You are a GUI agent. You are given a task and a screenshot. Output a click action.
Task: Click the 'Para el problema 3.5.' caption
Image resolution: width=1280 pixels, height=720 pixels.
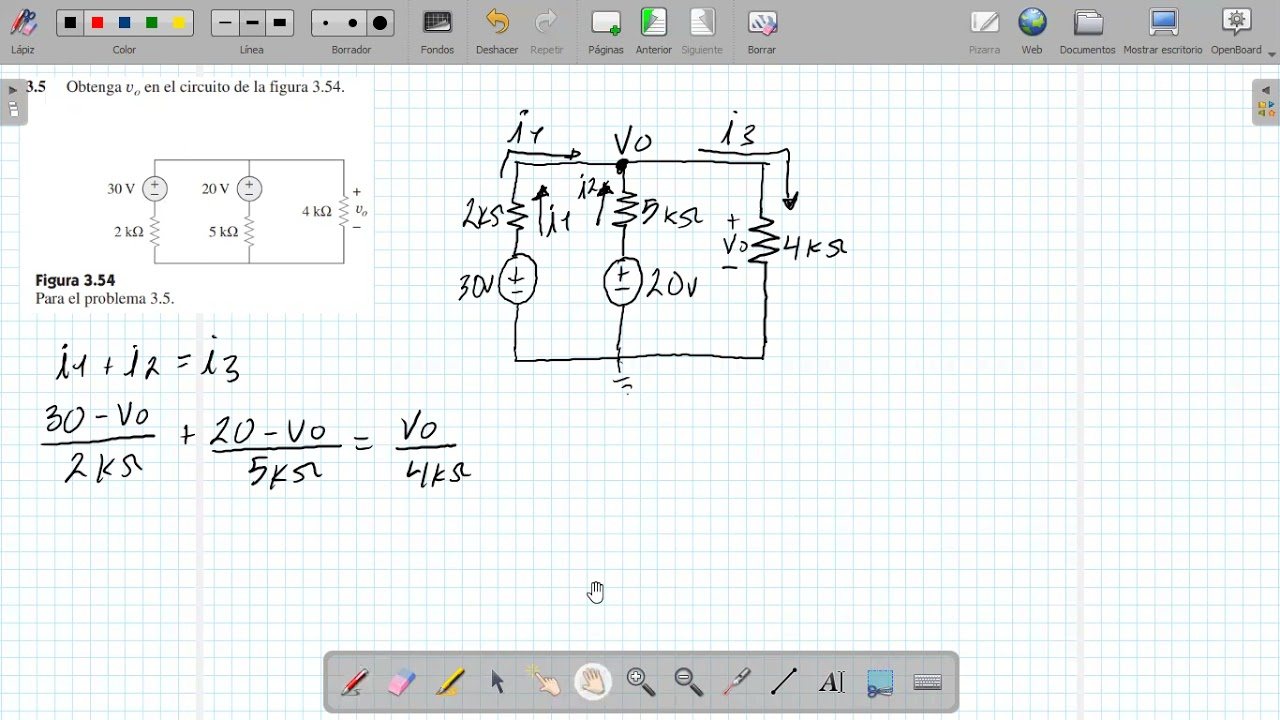click(105, 299)
